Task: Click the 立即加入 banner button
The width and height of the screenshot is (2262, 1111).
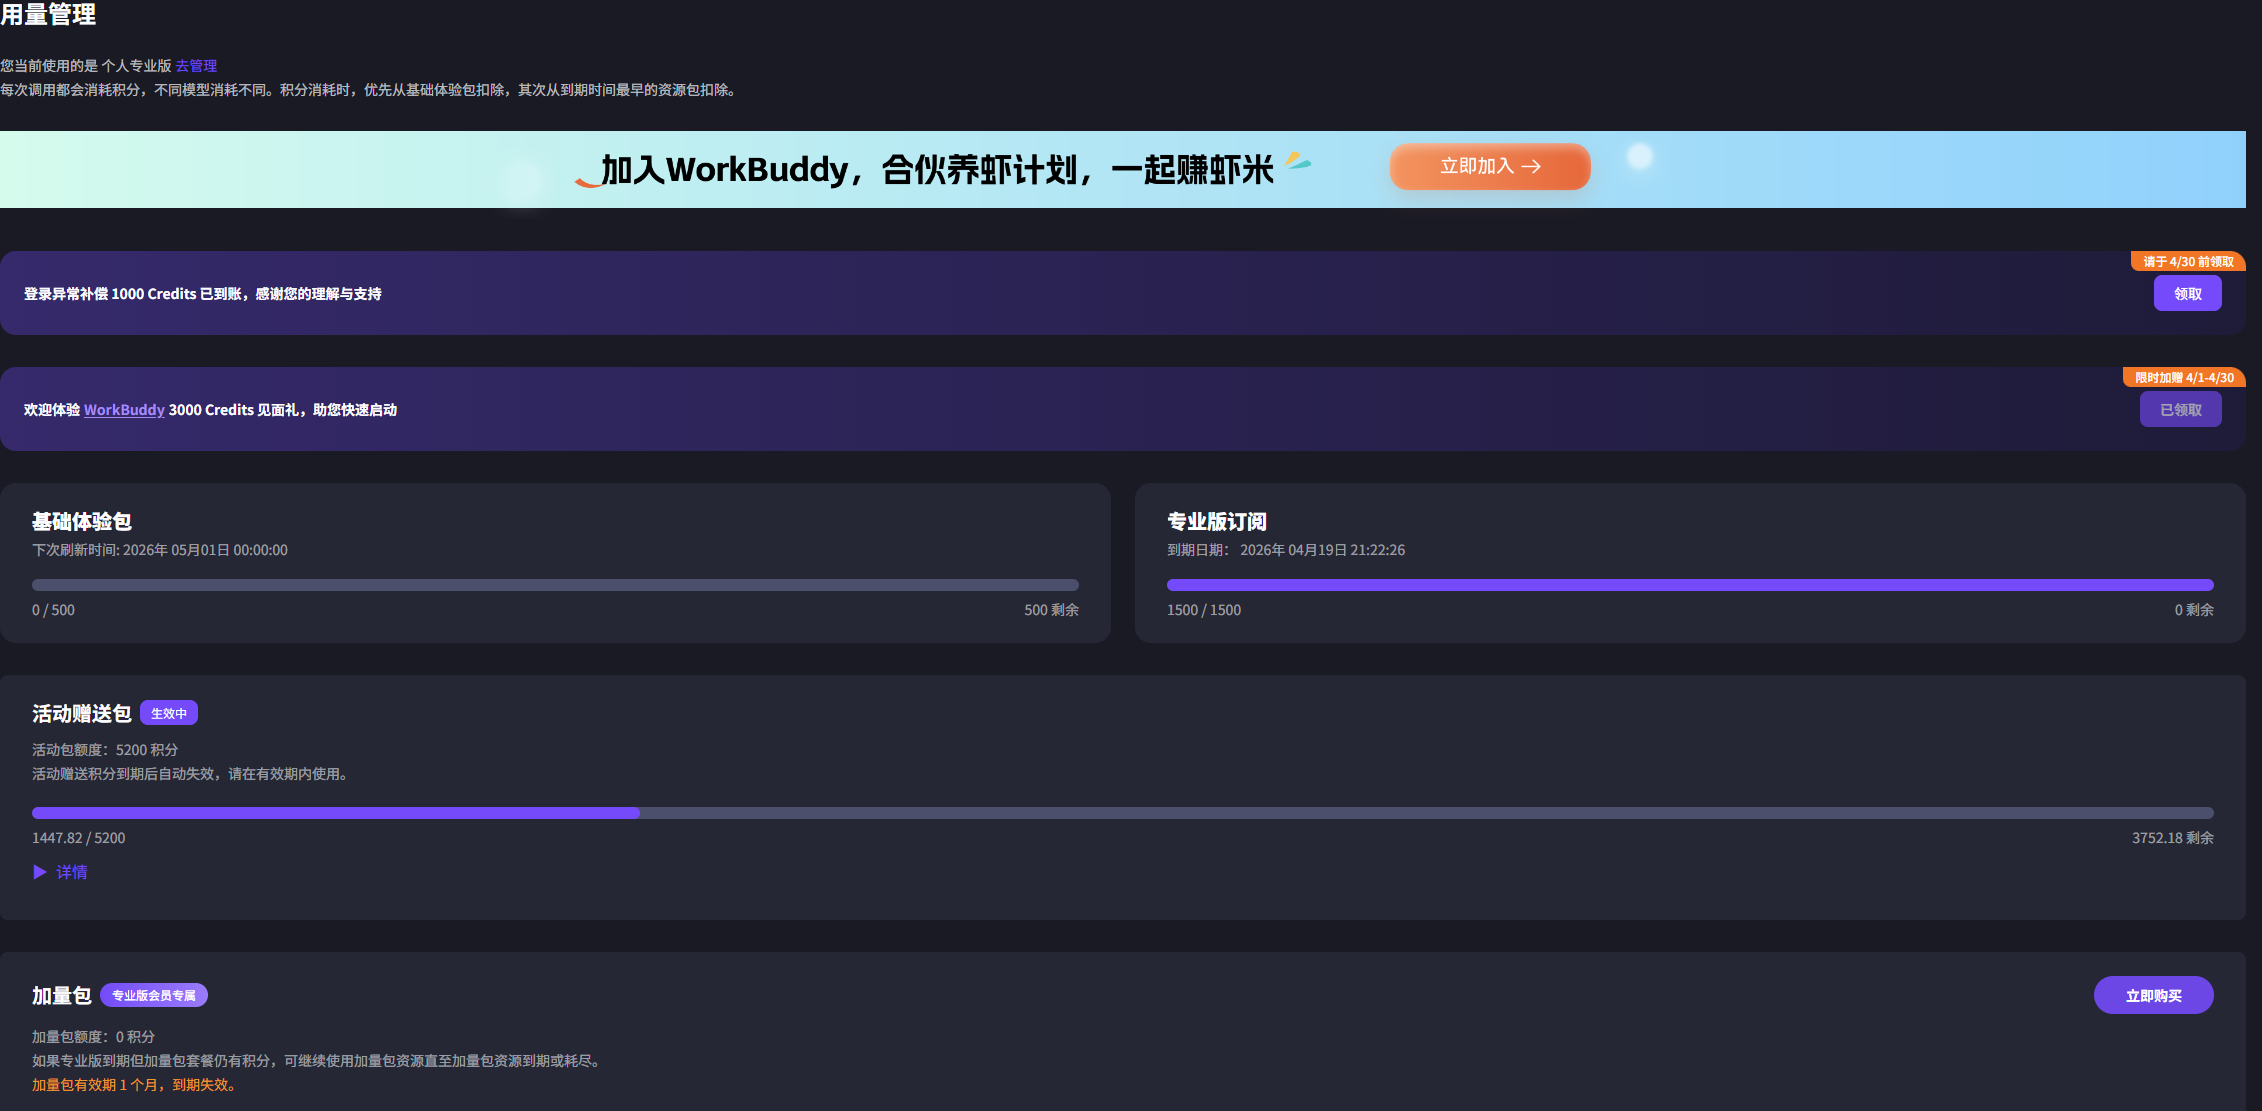Action: (x=1490, y=166)
